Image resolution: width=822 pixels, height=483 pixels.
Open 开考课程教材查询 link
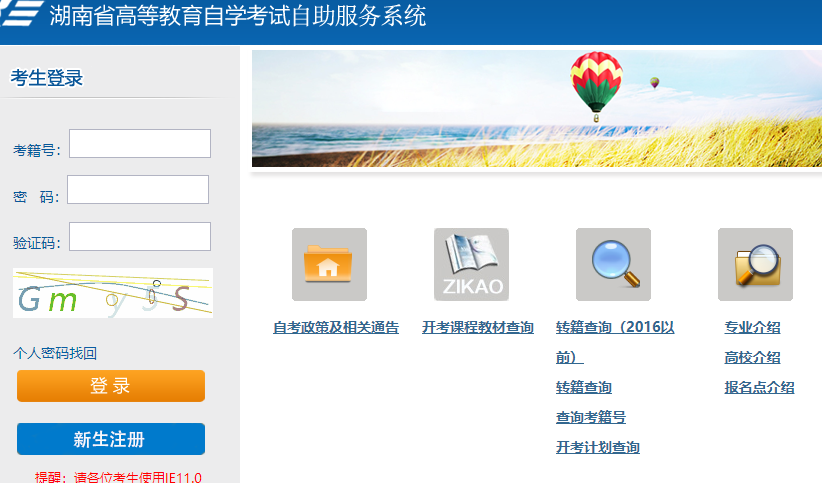[478, 328]
